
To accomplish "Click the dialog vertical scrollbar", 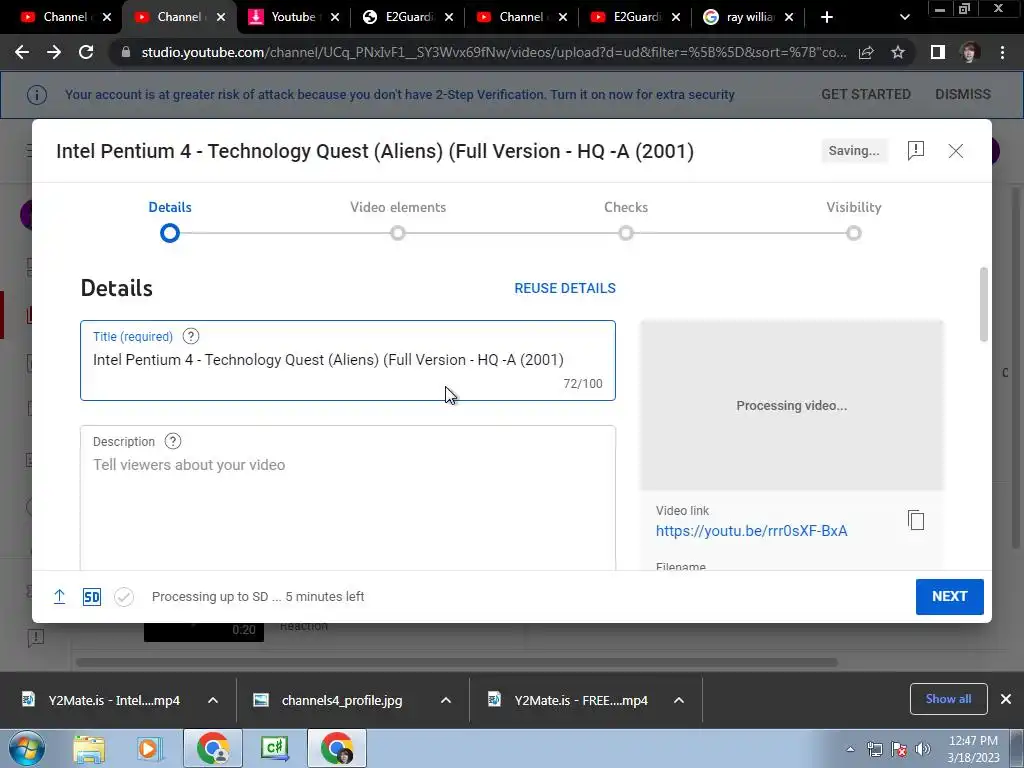I will [x=984, y=304].
